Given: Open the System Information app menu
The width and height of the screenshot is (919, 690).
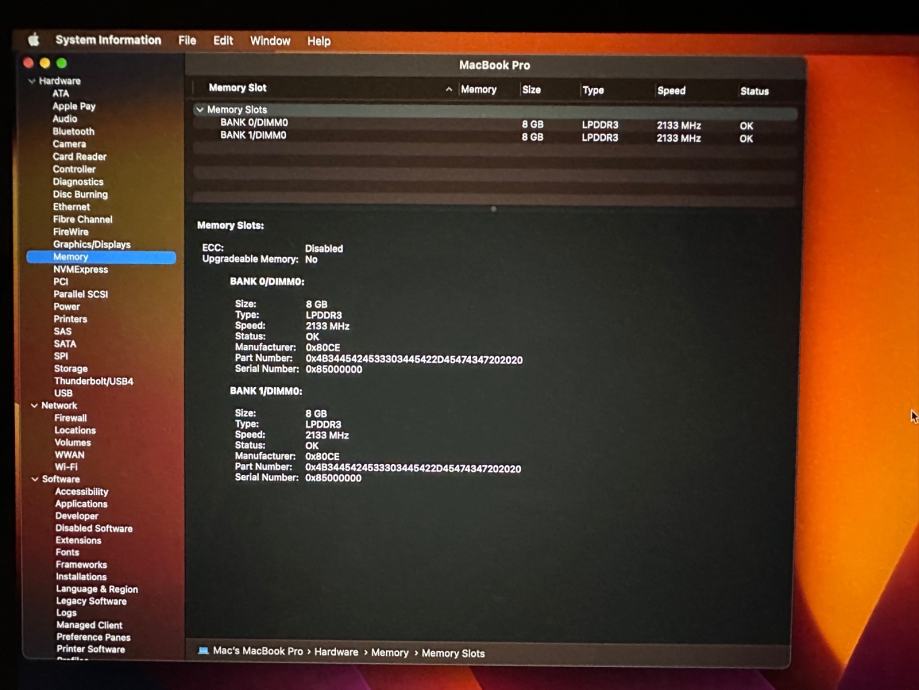Looking at the screenshot, I should [x=108, y=40].
